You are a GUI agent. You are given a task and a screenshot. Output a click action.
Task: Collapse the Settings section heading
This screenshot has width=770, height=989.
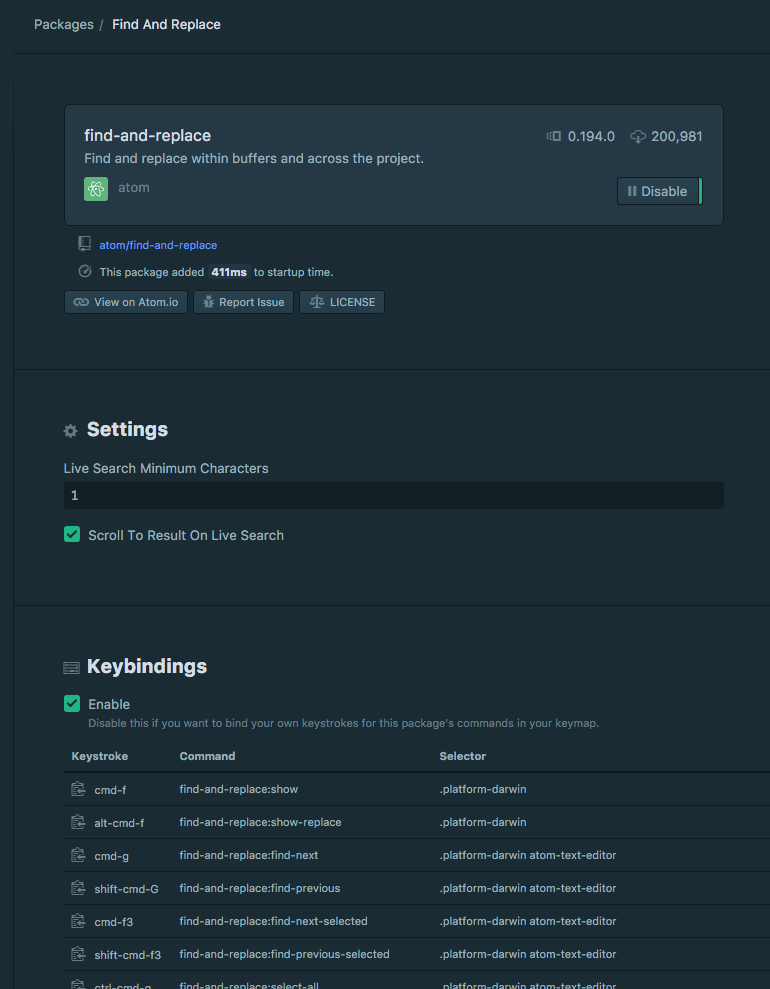127,430
